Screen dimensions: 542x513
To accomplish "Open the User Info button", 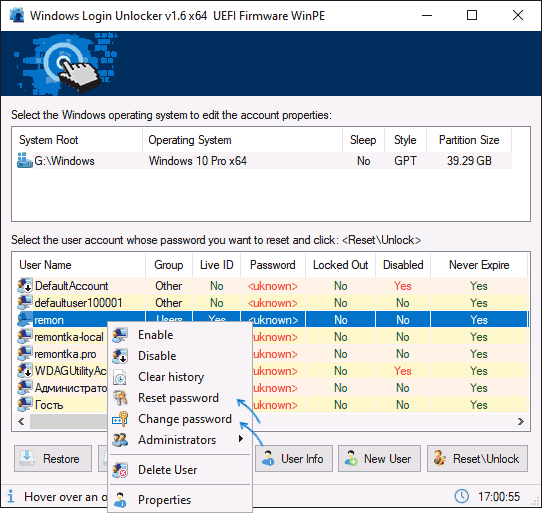I will [x=294, y=459].
